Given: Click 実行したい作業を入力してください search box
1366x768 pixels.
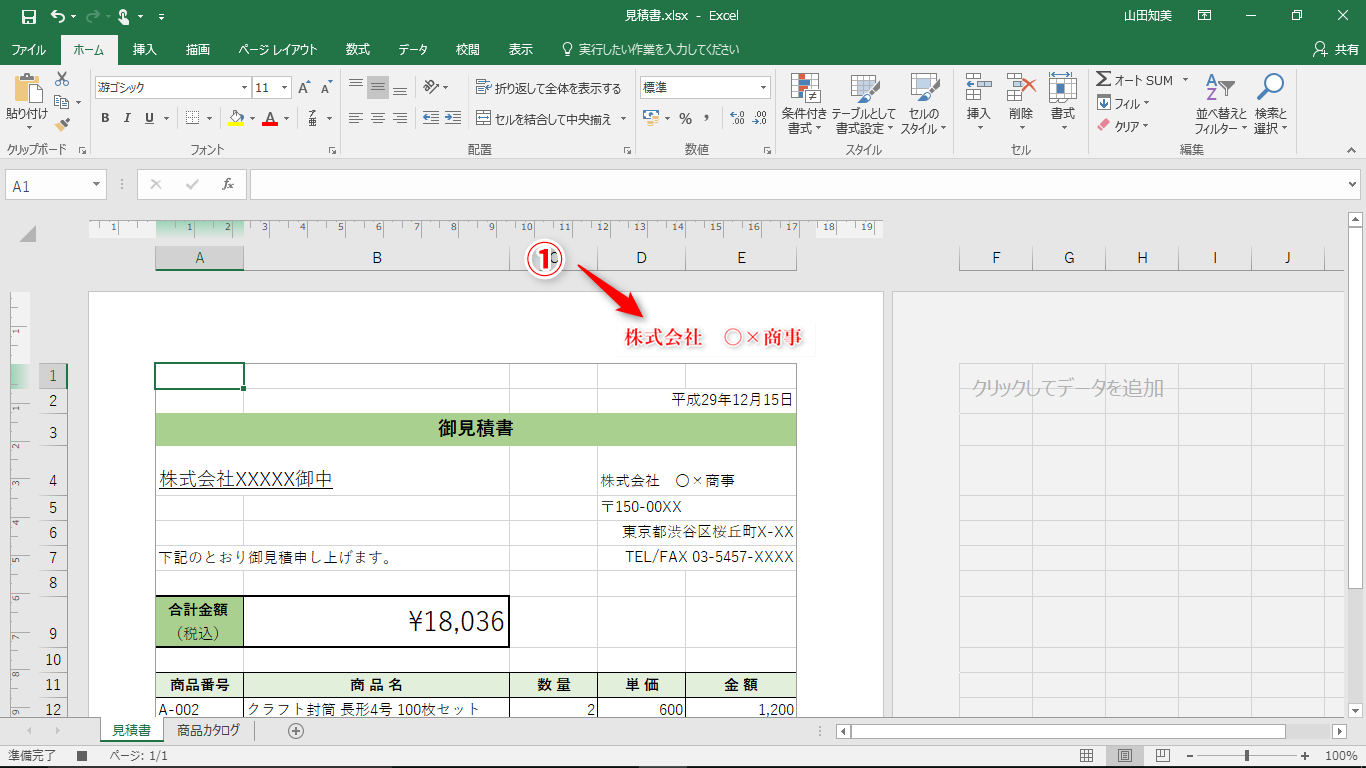Looking at the screenshot, I should pyautogui.click(x=650, y=49).
